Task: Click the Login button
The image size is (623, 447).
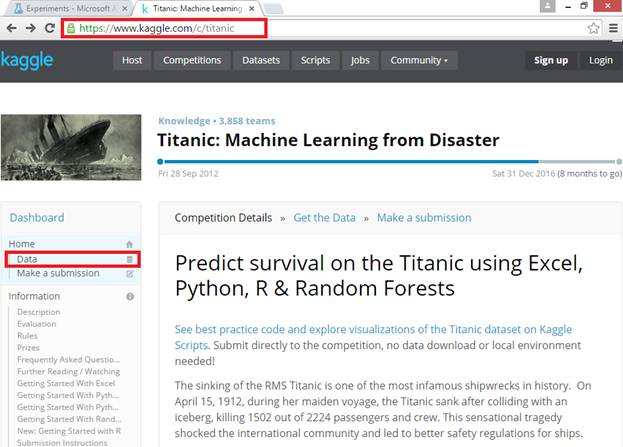Action: point(601,60)
